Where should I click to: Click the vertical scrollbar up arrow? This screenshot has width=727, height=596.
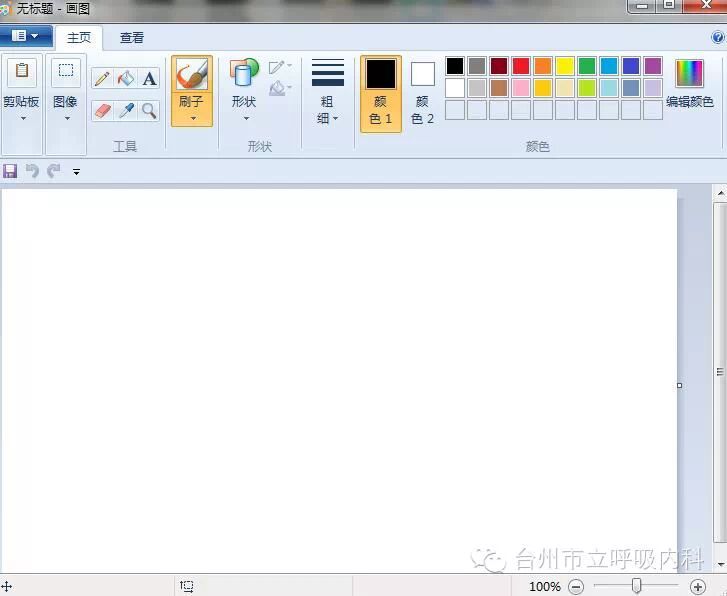point(721,192)
